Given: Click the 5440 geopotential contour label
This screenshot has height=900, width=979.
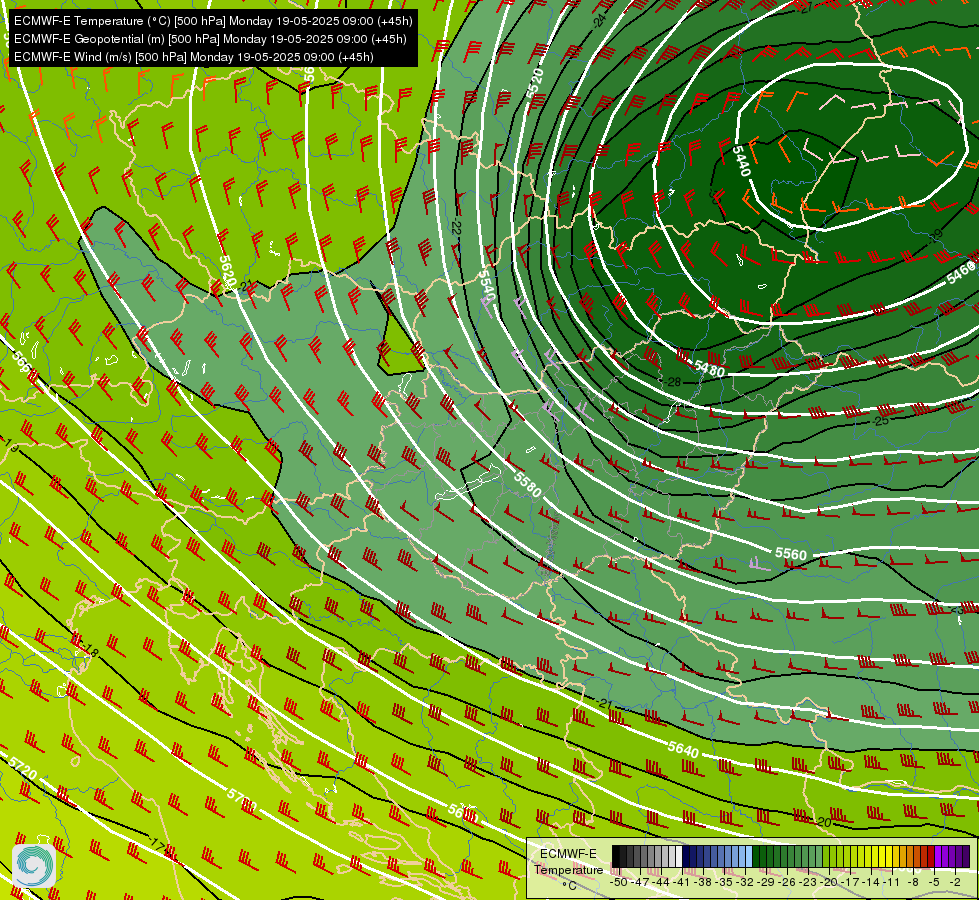Looking at the screenshot, I should click(741, 161).
